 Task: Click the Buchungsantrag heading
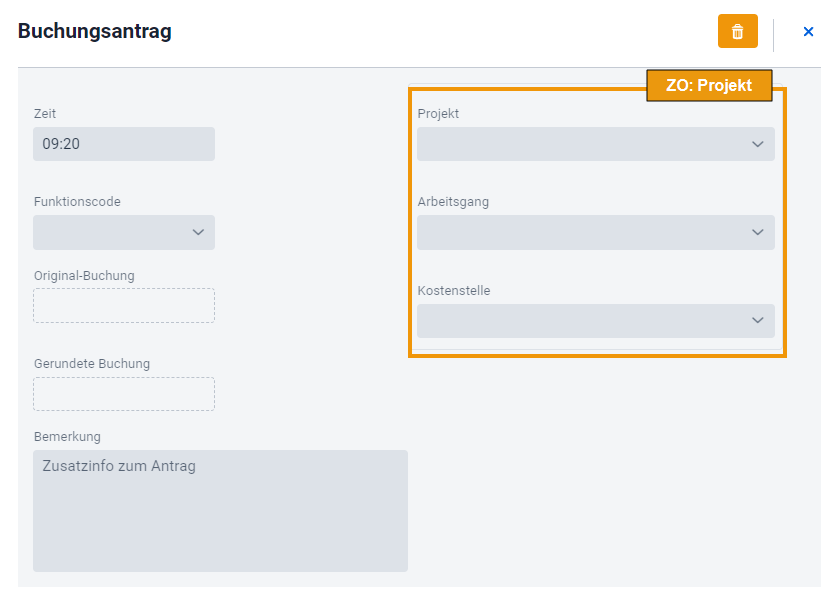click(95, 31)
